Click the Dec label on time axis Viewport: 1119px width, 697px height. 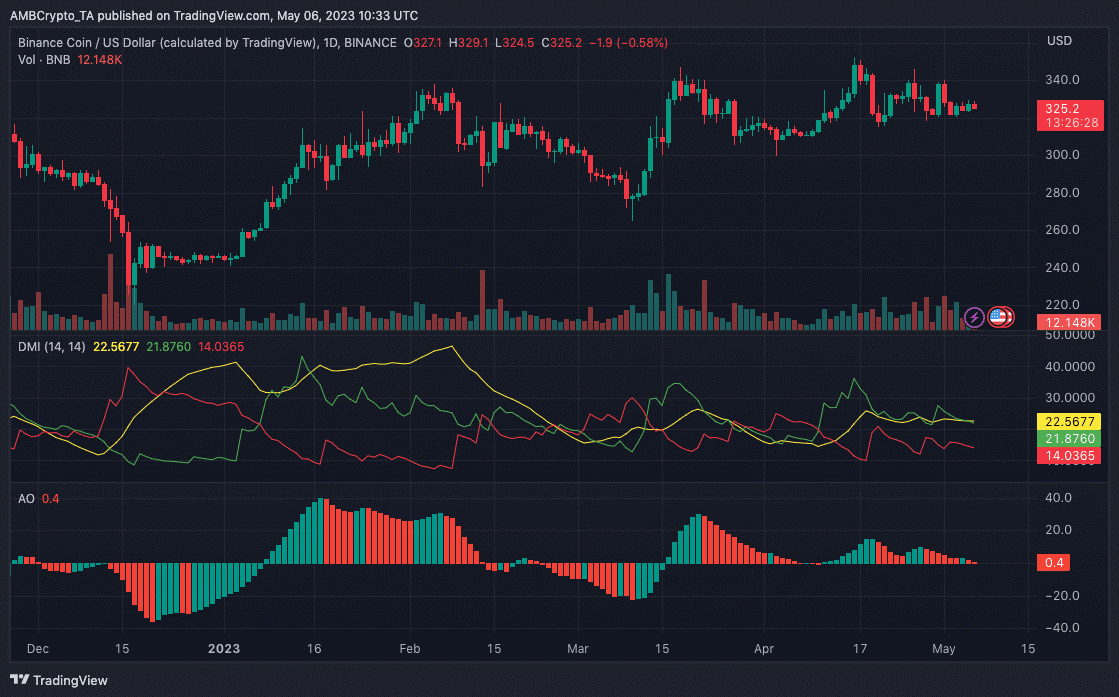pos(38,648)
